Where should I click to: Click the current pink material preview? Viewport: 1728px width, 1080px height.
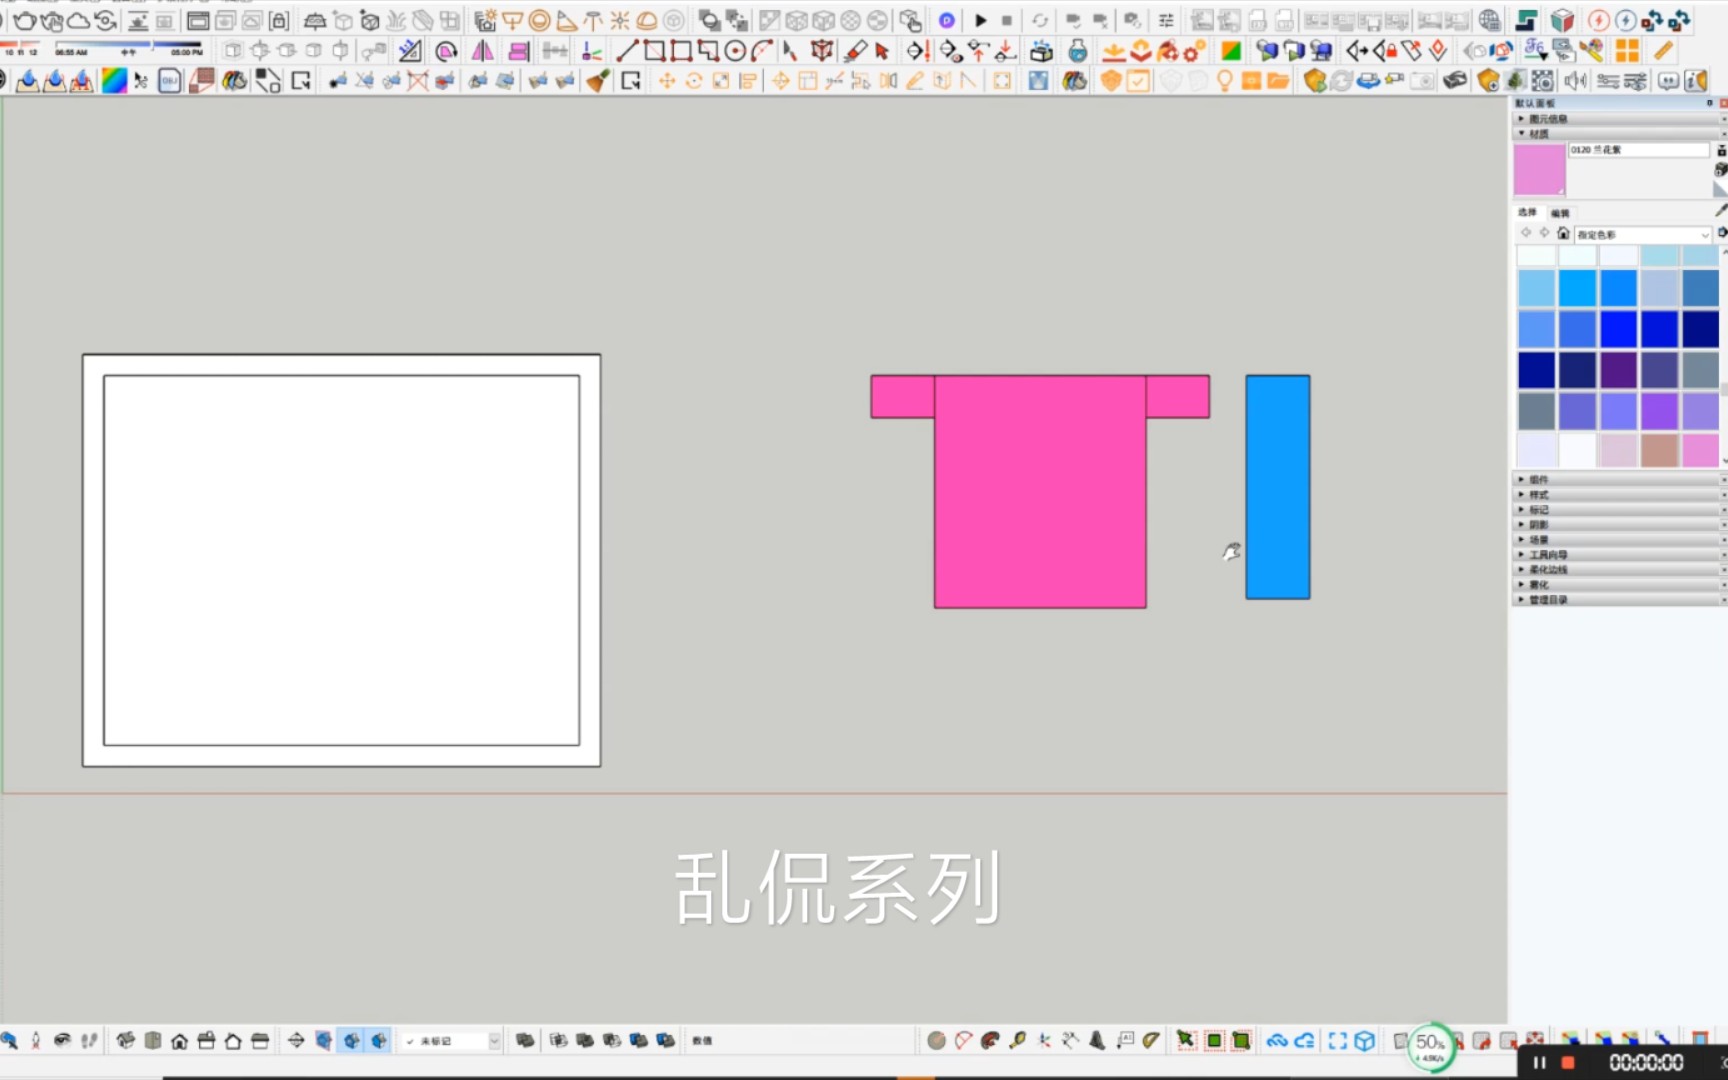click(1539, 170)
